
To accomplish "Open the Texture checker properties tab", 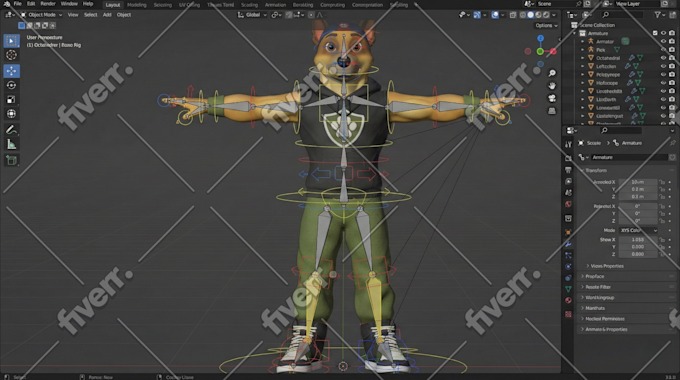I will [569, 314].
